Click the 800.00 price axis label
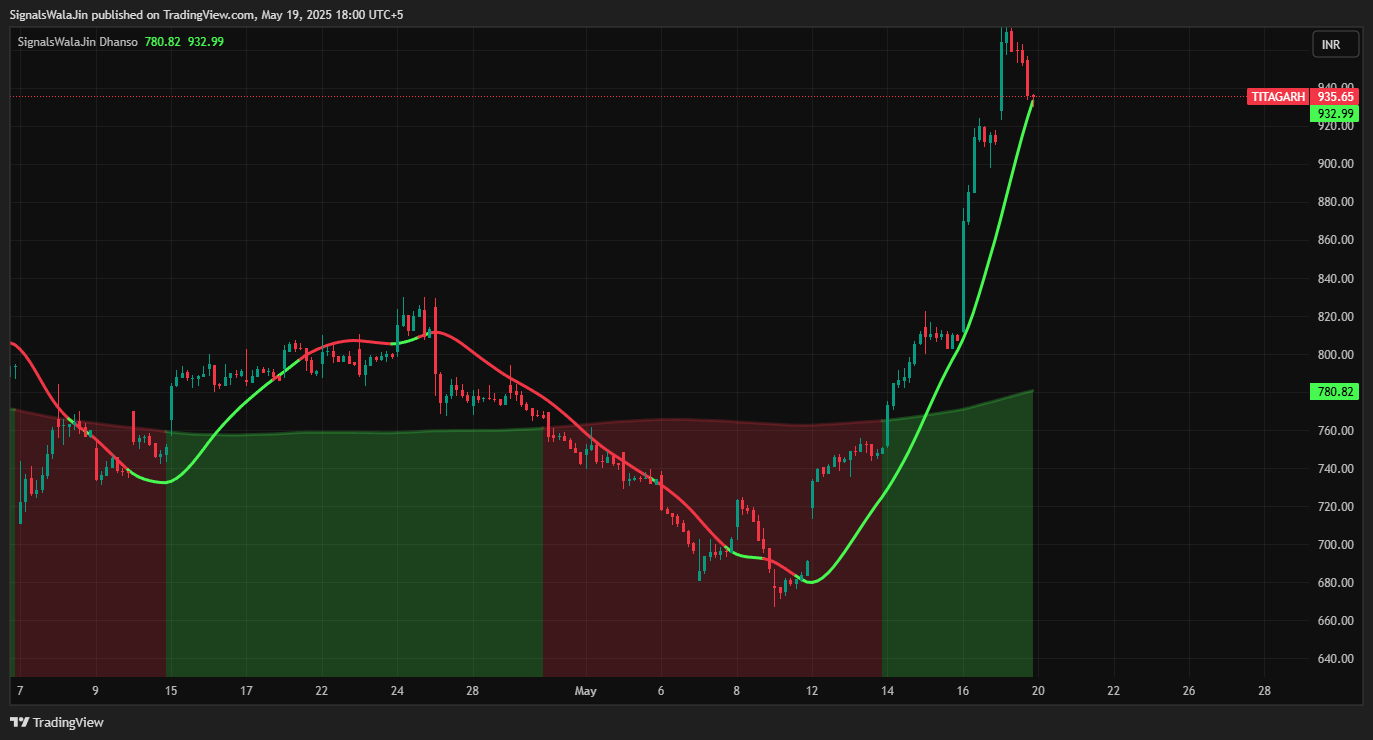This screenshot has width=1373, height=740. [1335, 355]
